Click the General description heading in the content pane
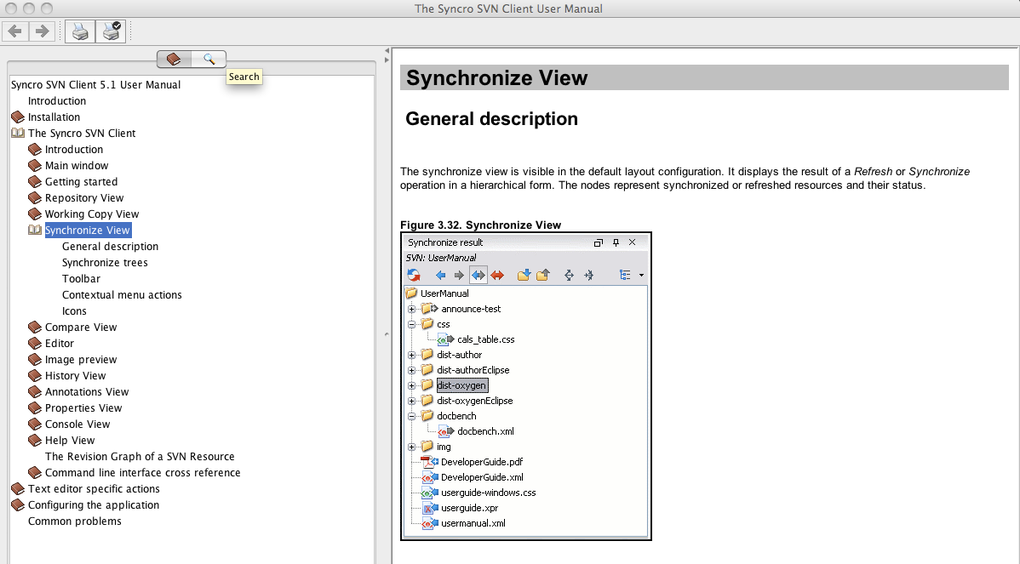The image size is (1020, 564). 491,119
